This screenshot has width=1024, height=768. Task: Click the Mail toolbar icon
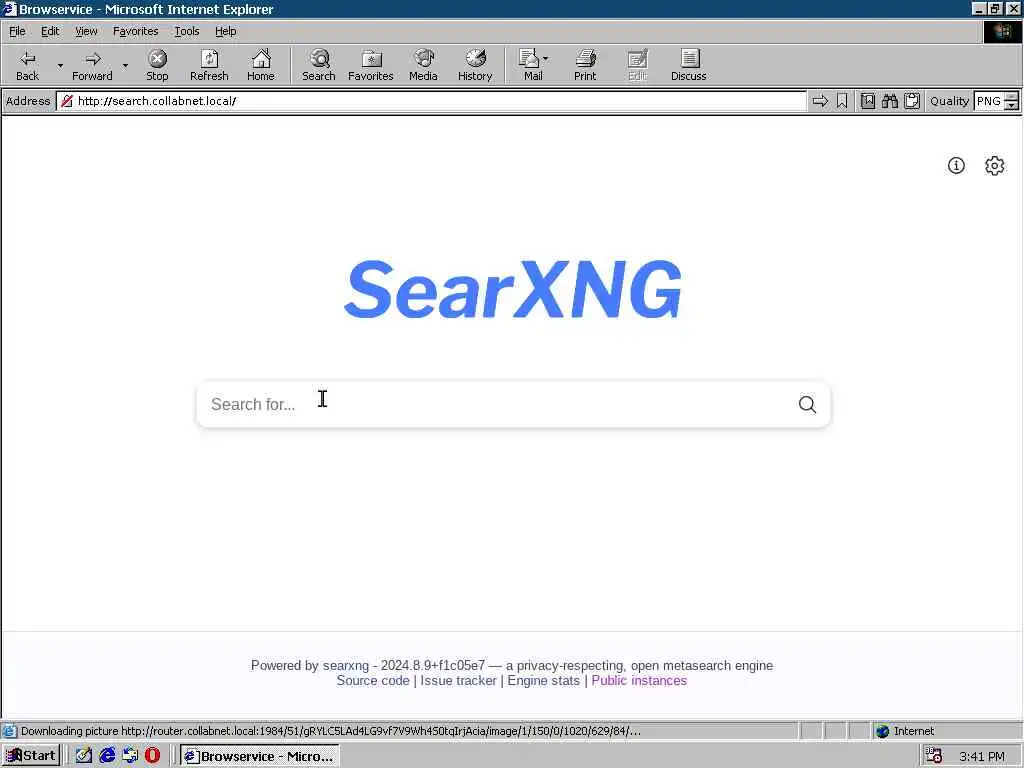[x=530, y=65]
